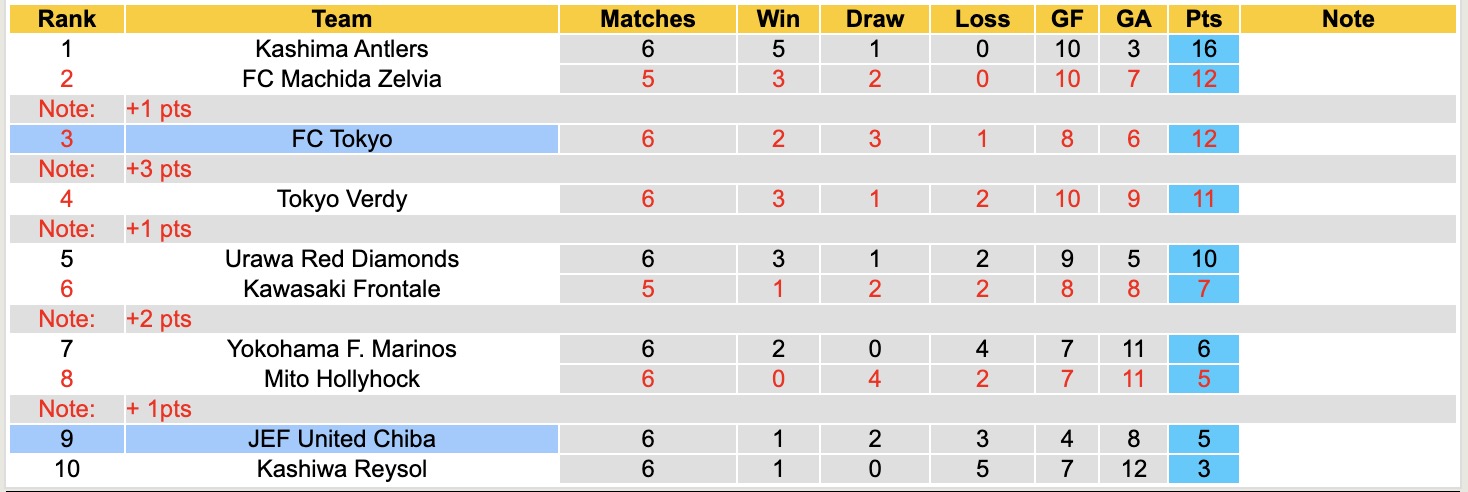
Task: Click the Win column header
Action: click(778, 19)
